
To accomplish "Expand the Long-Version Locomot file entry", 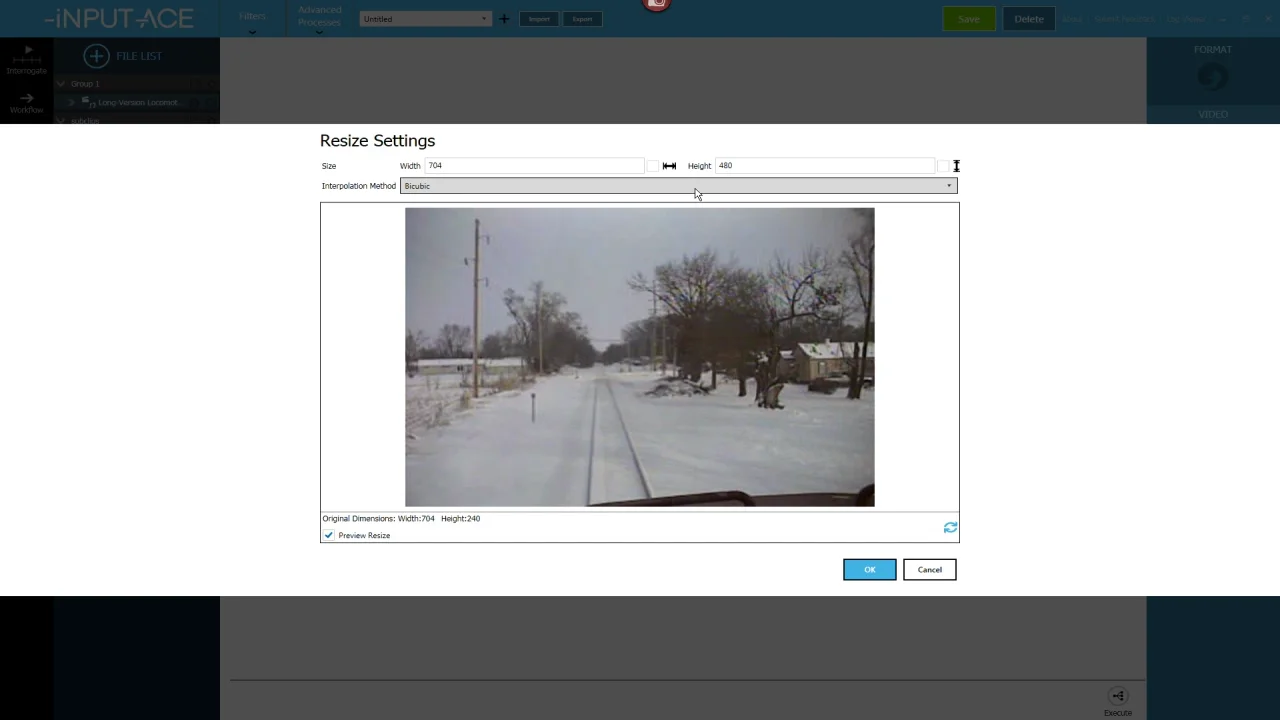I will [72, 102].
